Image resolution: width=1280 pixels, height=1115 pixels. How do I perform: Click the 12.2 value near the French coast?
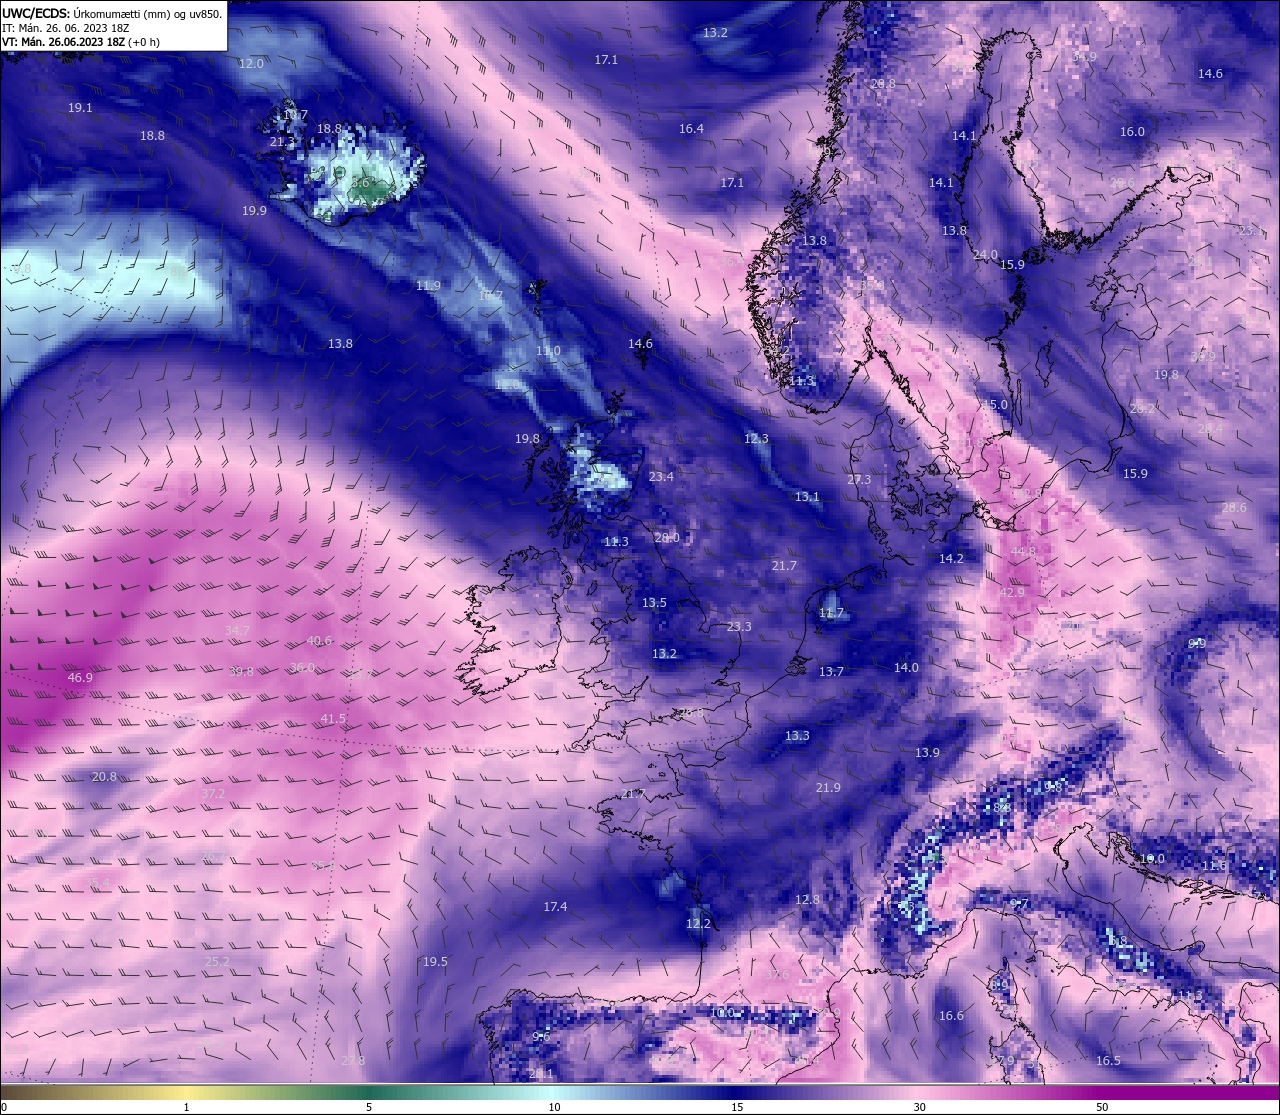pyautogui.click(x=698, y=924)
